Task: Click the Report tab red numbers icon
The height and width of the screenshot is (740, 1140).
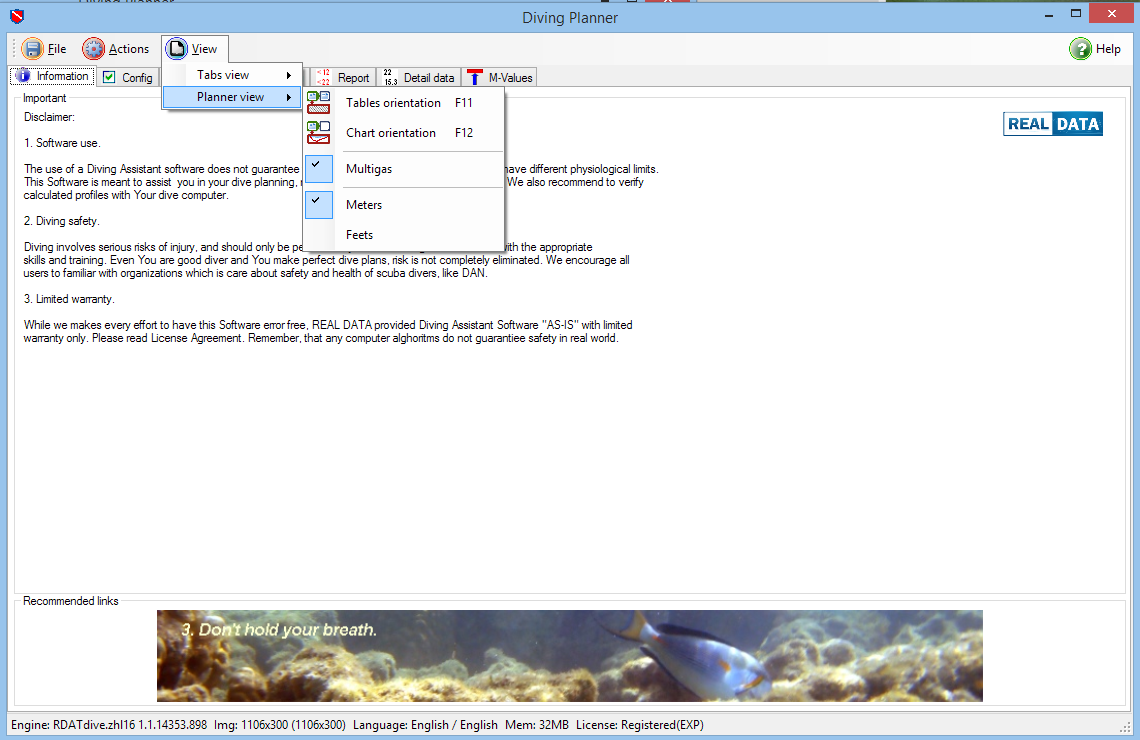Action: [323, 77]
